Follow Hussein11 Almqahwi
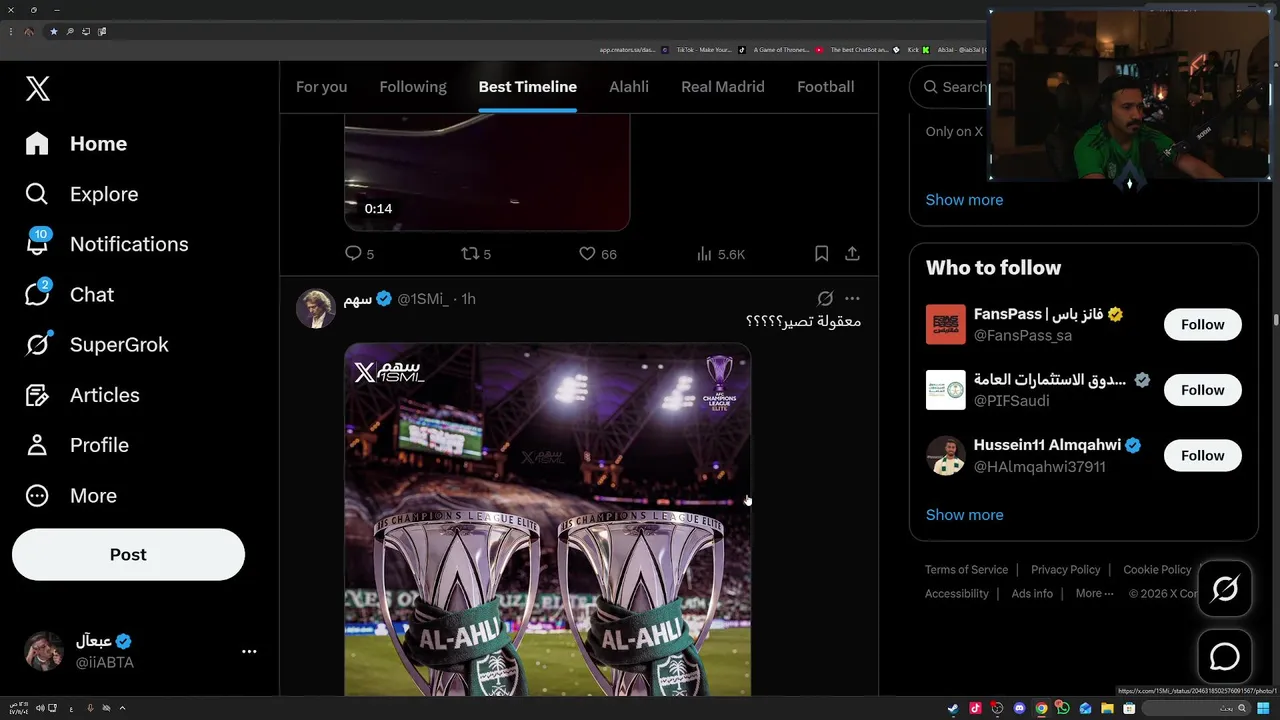This screenshot has width=1280, height=720. coord(1202,455)
